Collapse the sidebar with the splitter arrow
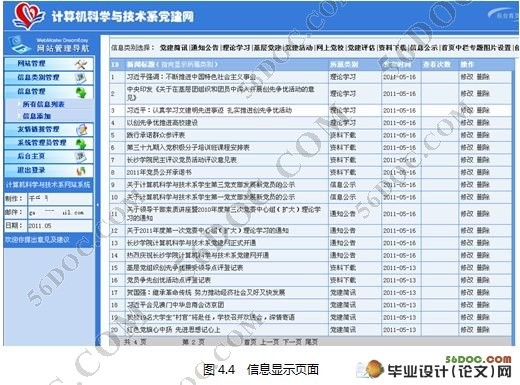The height and width of the screenshot is (385, 520). 97,205
